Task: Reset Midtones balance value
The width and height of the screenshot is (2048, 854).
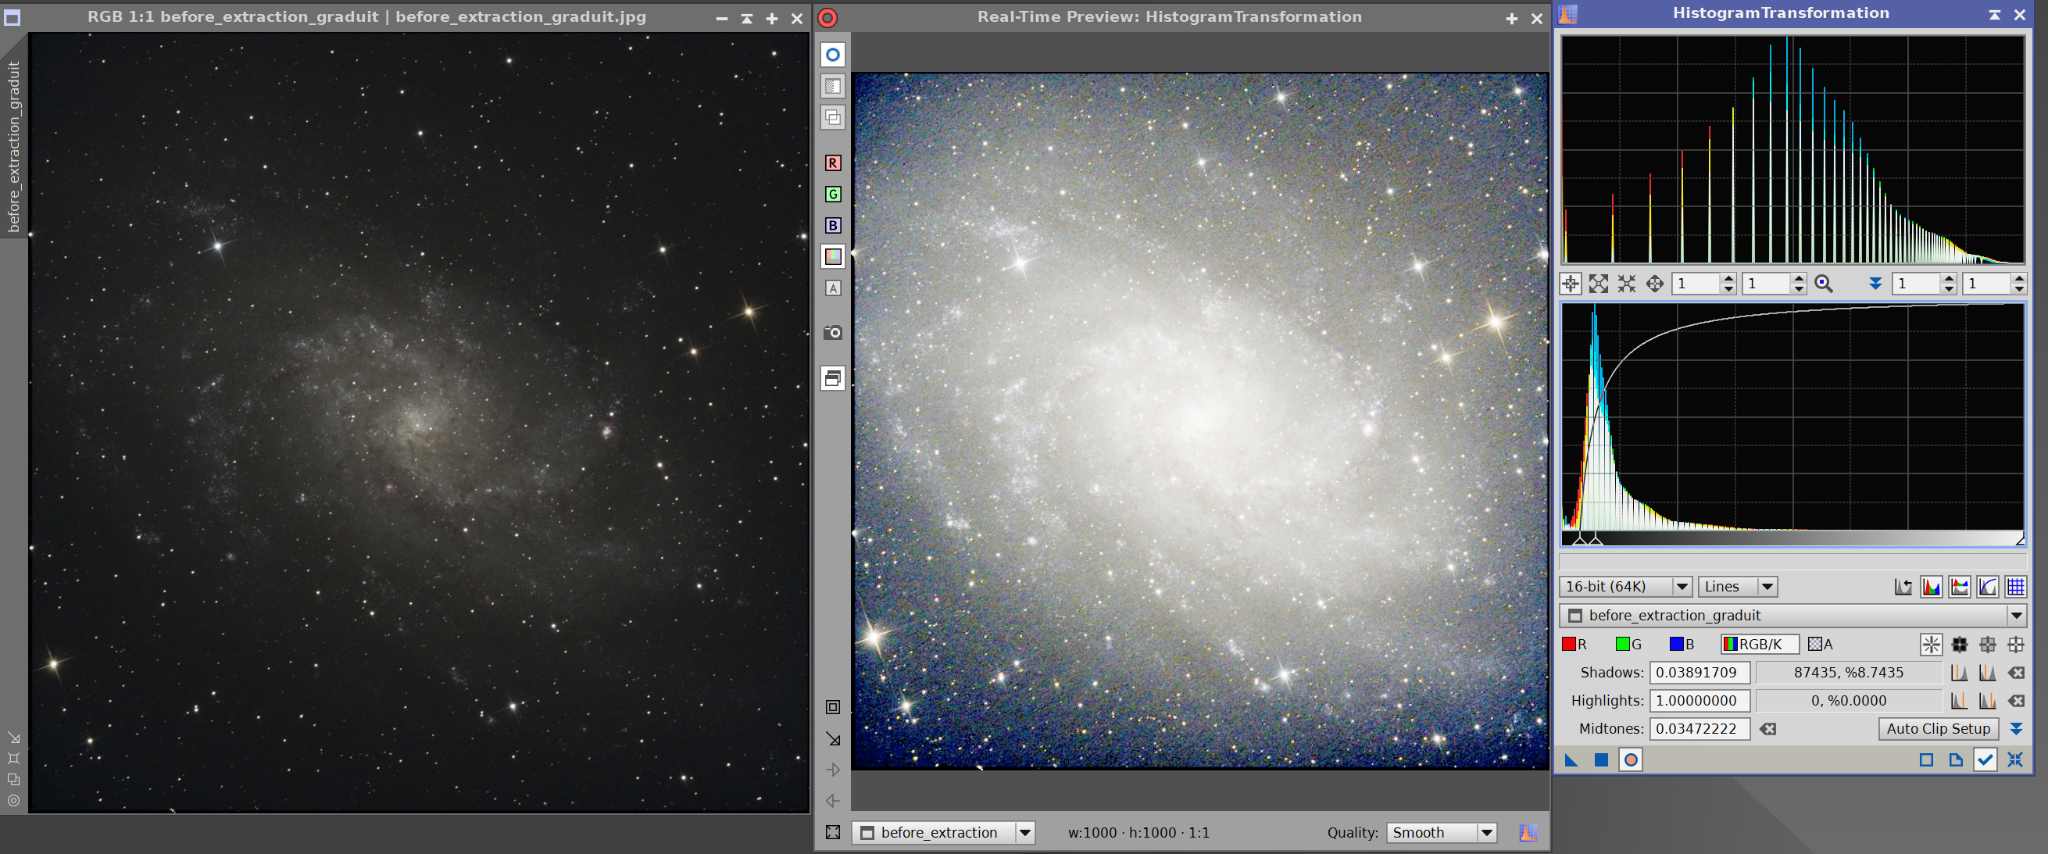Action: click(1768, 729)
